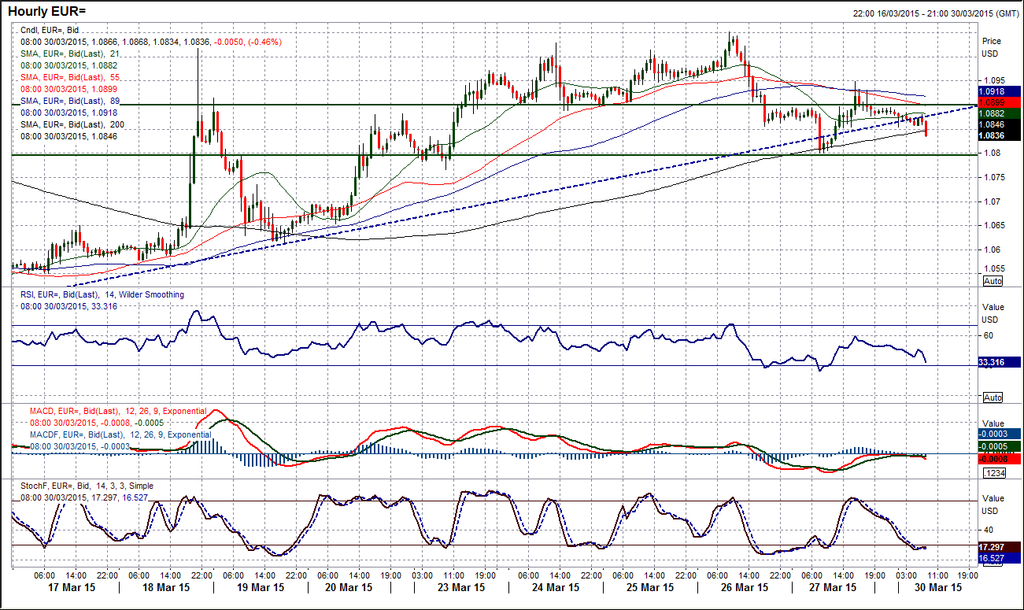Click the 1.095 price axis label
Image resolution: width=1024 pixels, height=610 pixels.
point(993,81)
